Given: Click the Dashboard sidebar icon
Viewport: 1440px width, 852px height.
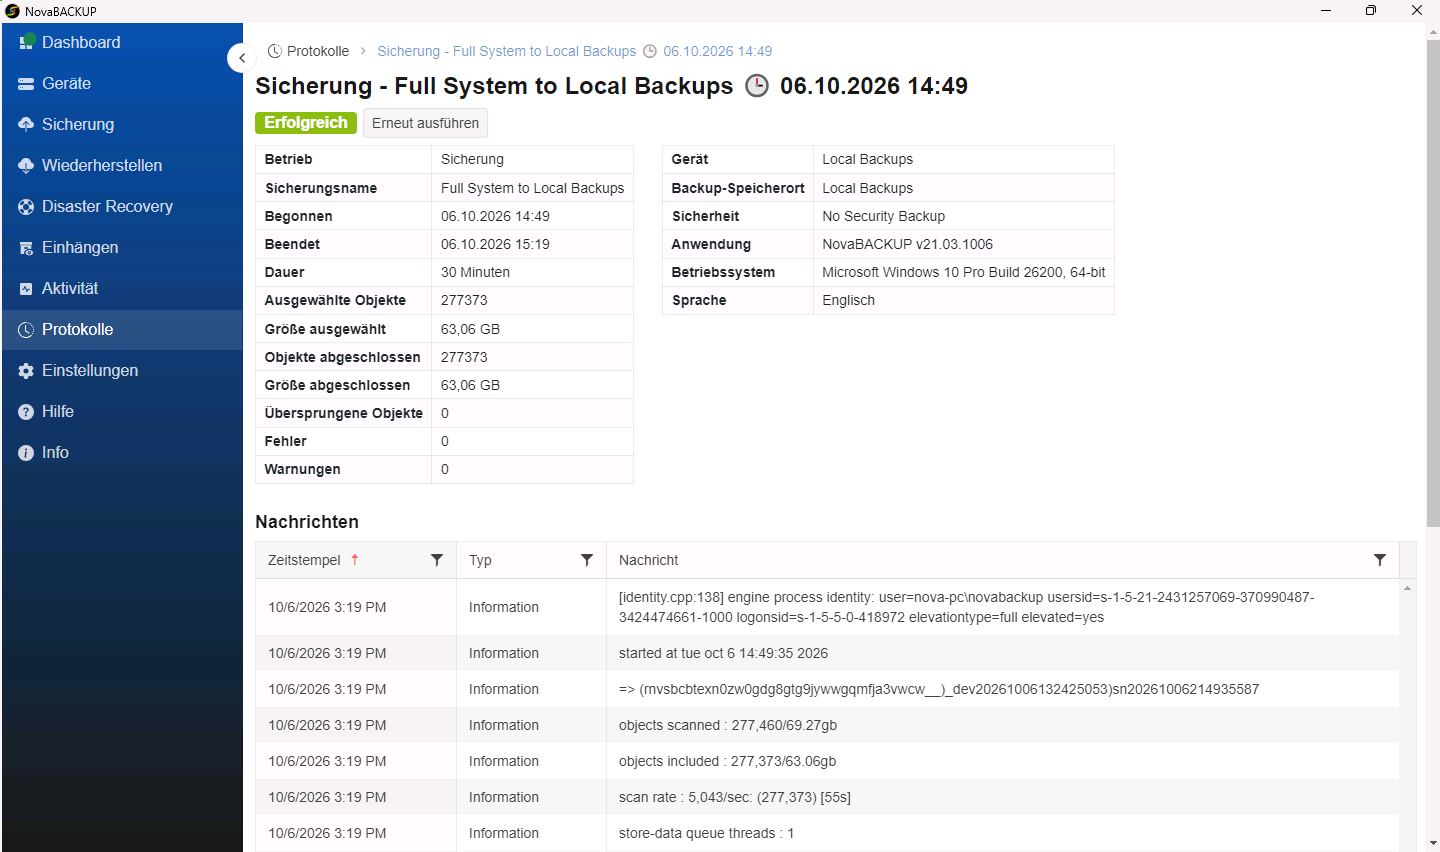Looking at the screenshot, I should pos(26,42).
